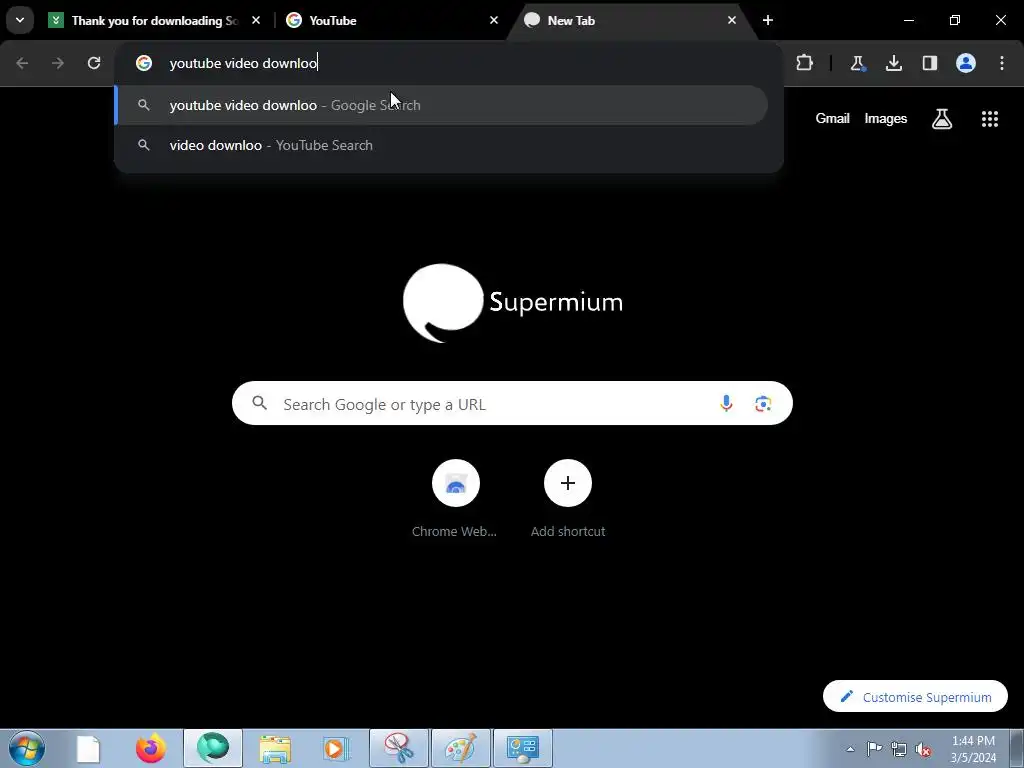Image resolution: width=1024 pixels, height=768 pixels.
Task: Launch Firefox from the taskbar
Action: 150,748
